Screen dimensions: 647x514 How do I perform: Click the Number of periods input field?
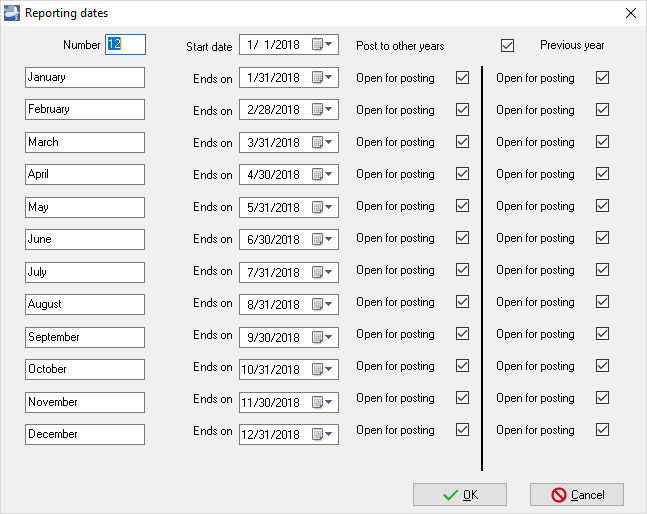tap(125, 45)
